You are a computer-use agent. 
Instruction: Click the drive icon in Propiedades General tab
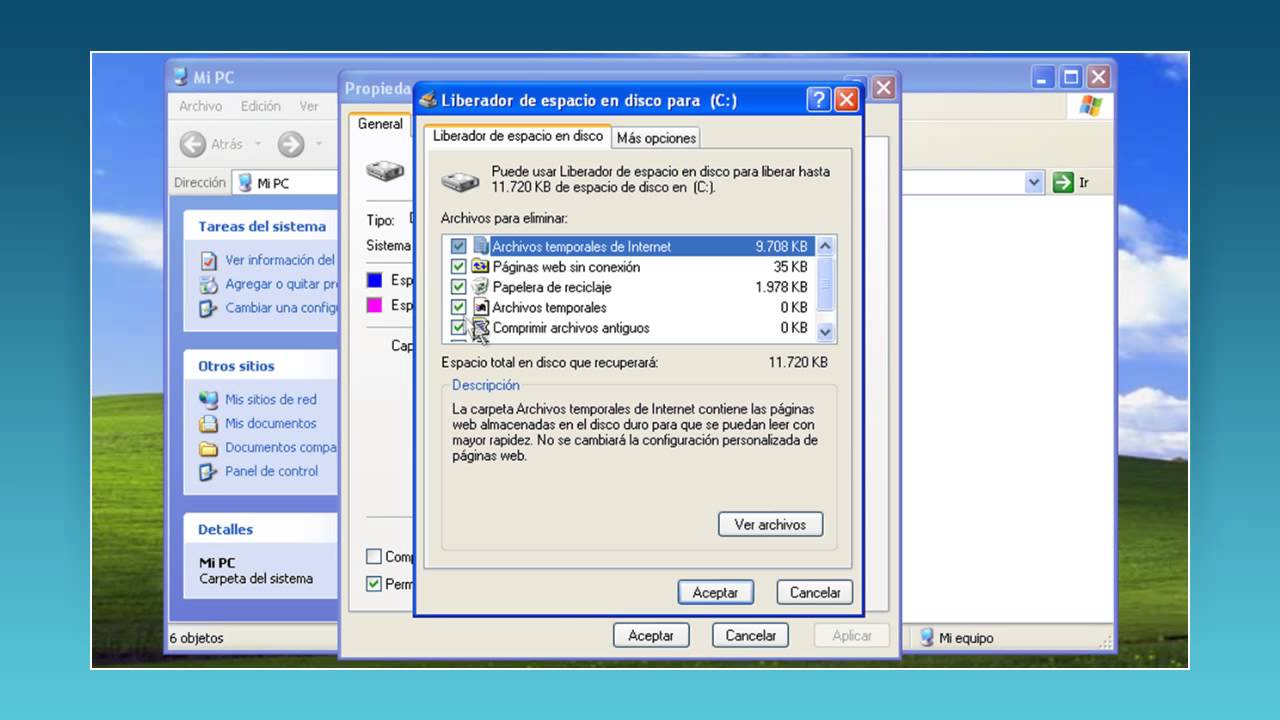(x=385, y=171)
